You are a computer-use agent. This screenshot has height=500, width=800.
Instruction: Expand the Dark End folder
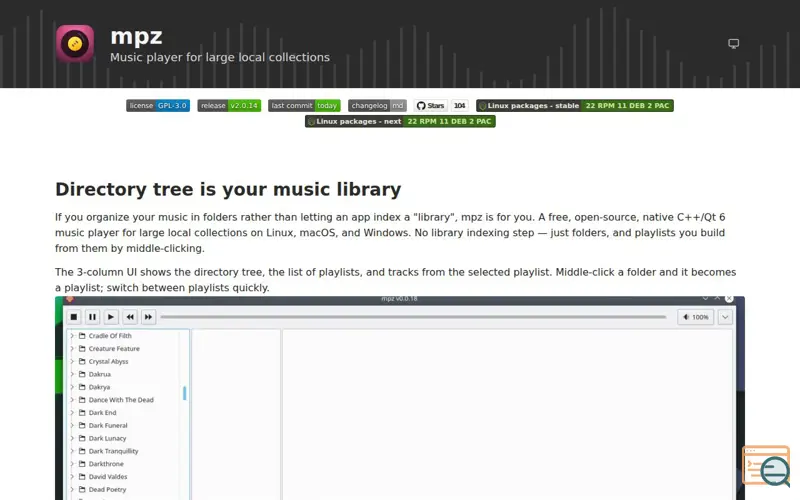pyautogui.click(x=72, y=412)
